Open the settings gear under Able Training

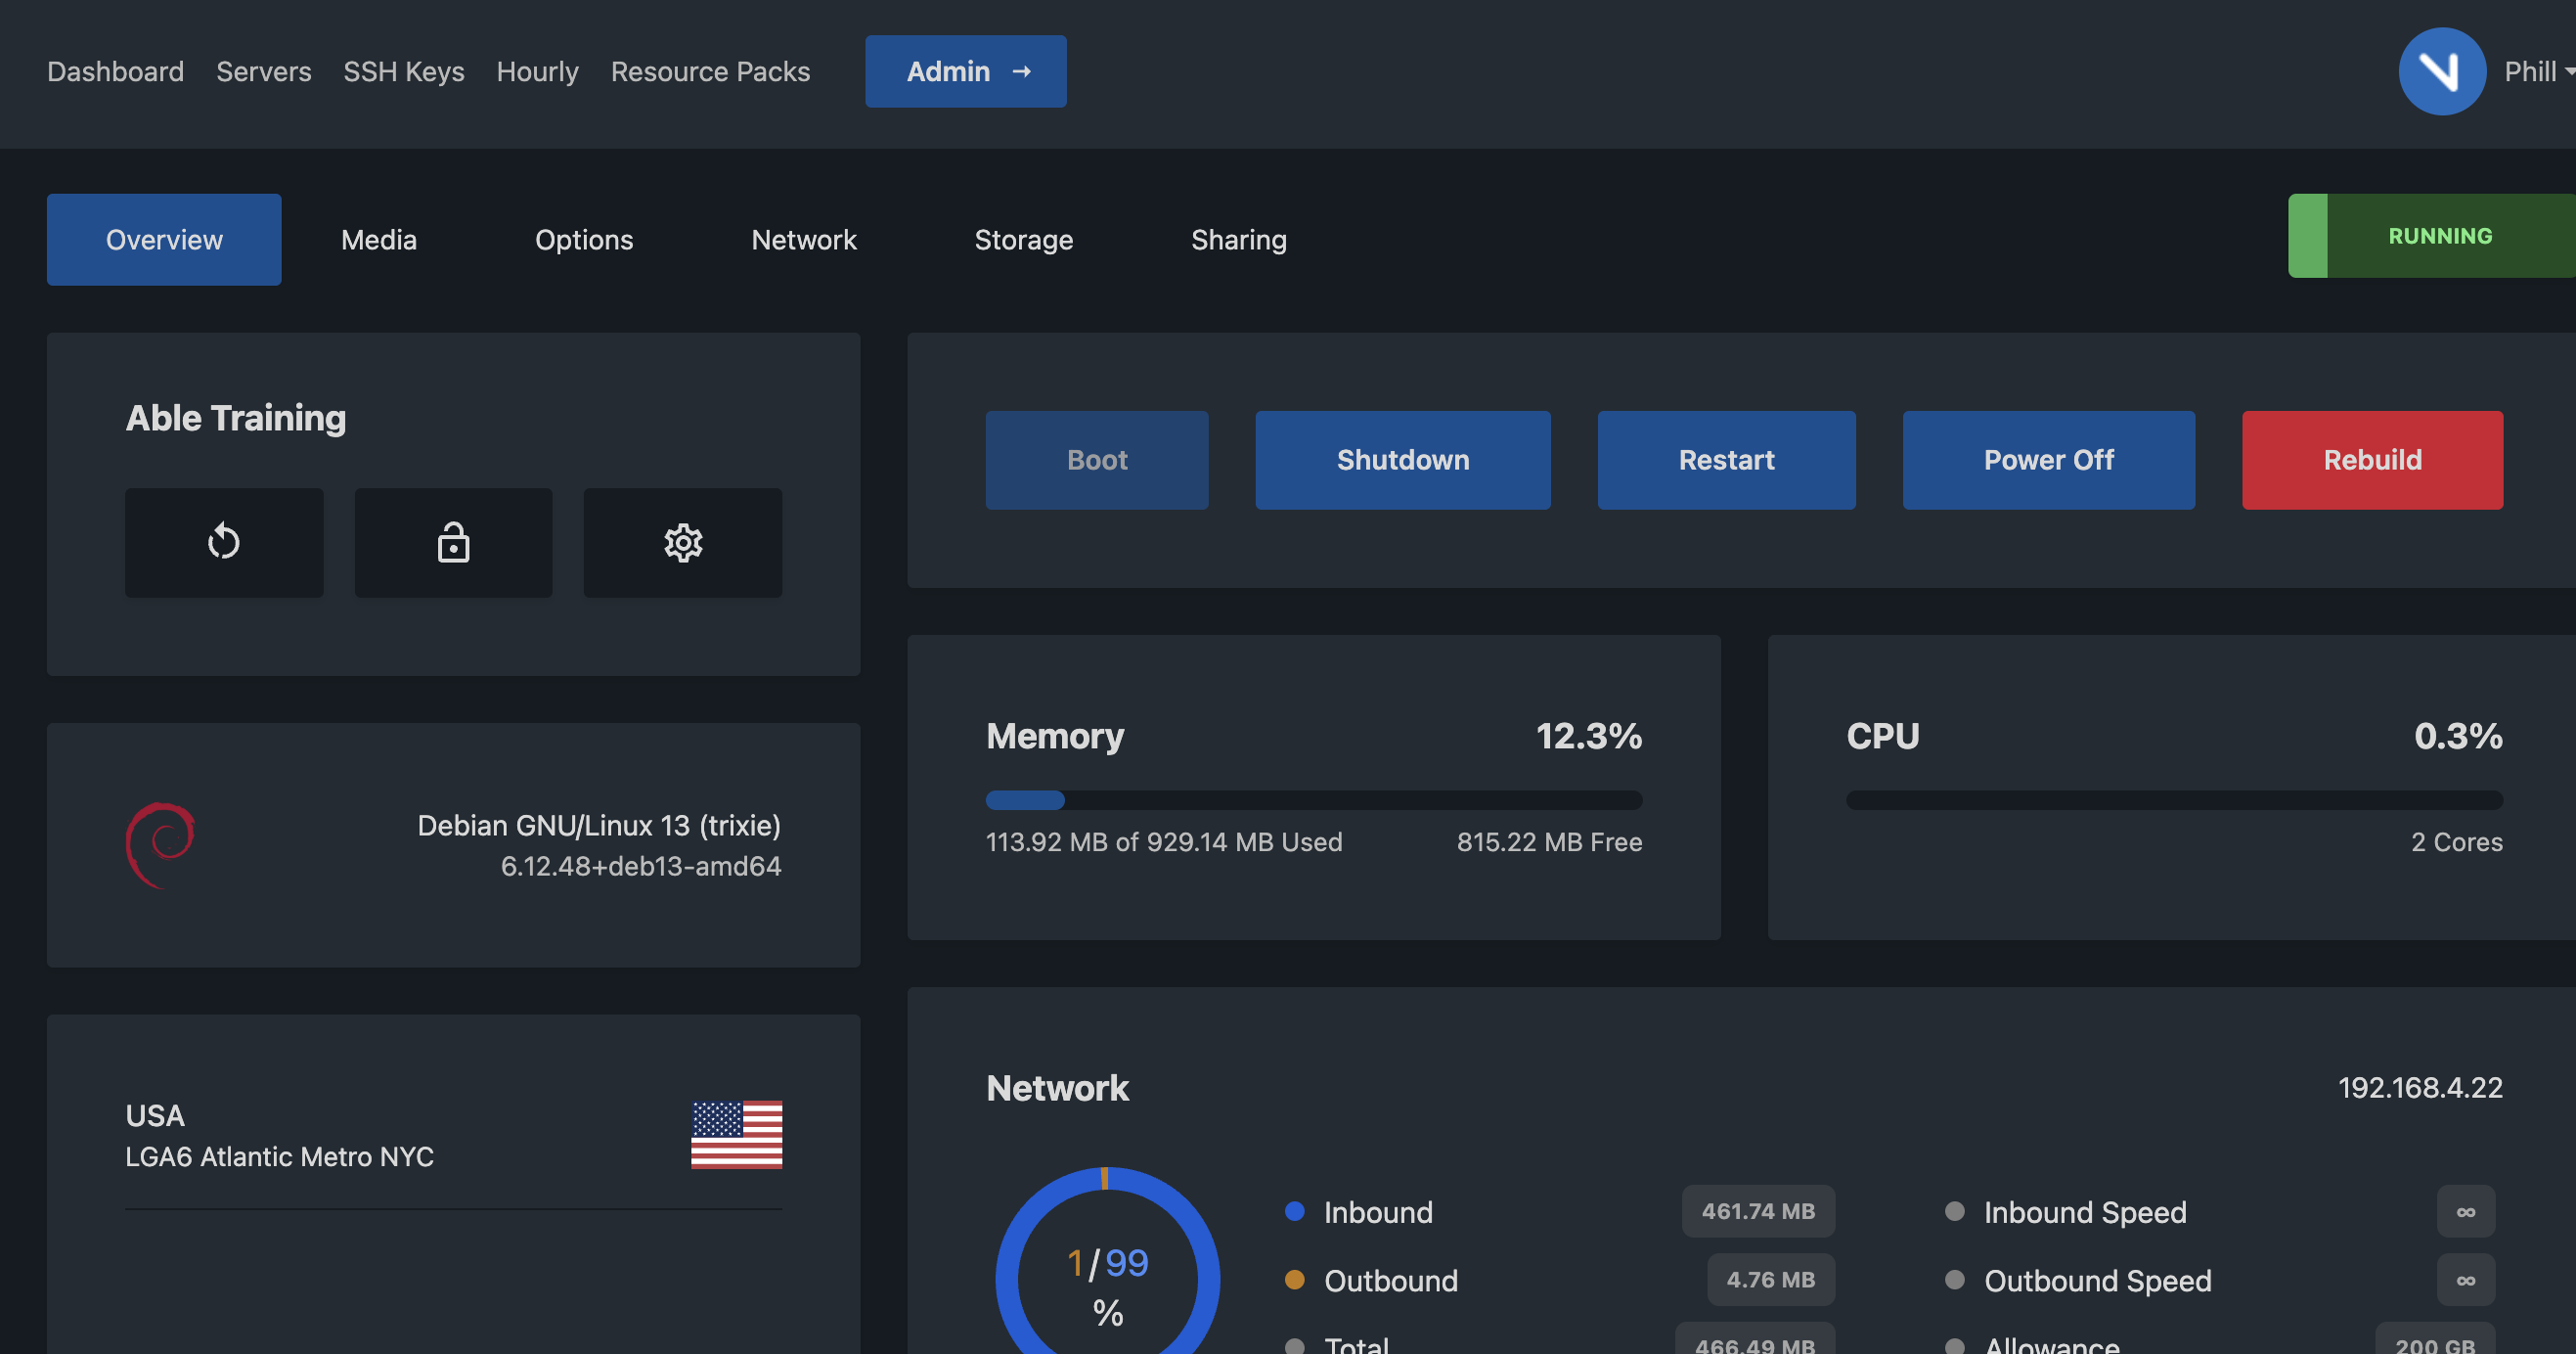(x=682, y=542)
